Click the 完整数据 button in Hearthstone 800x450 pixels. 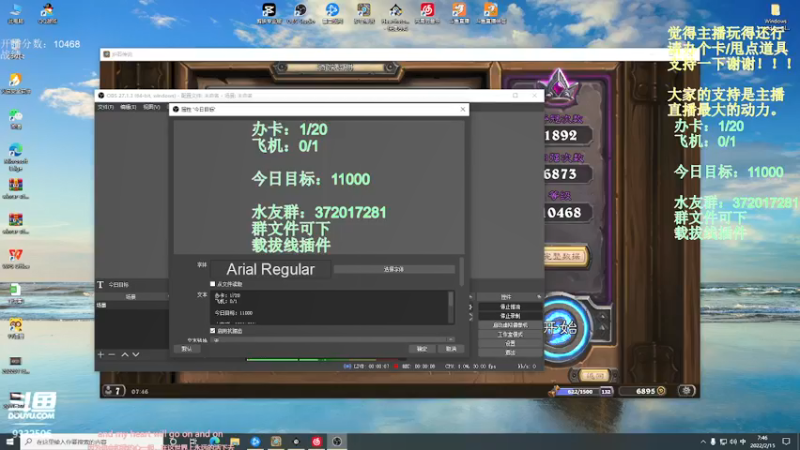[x=563, y=256]
